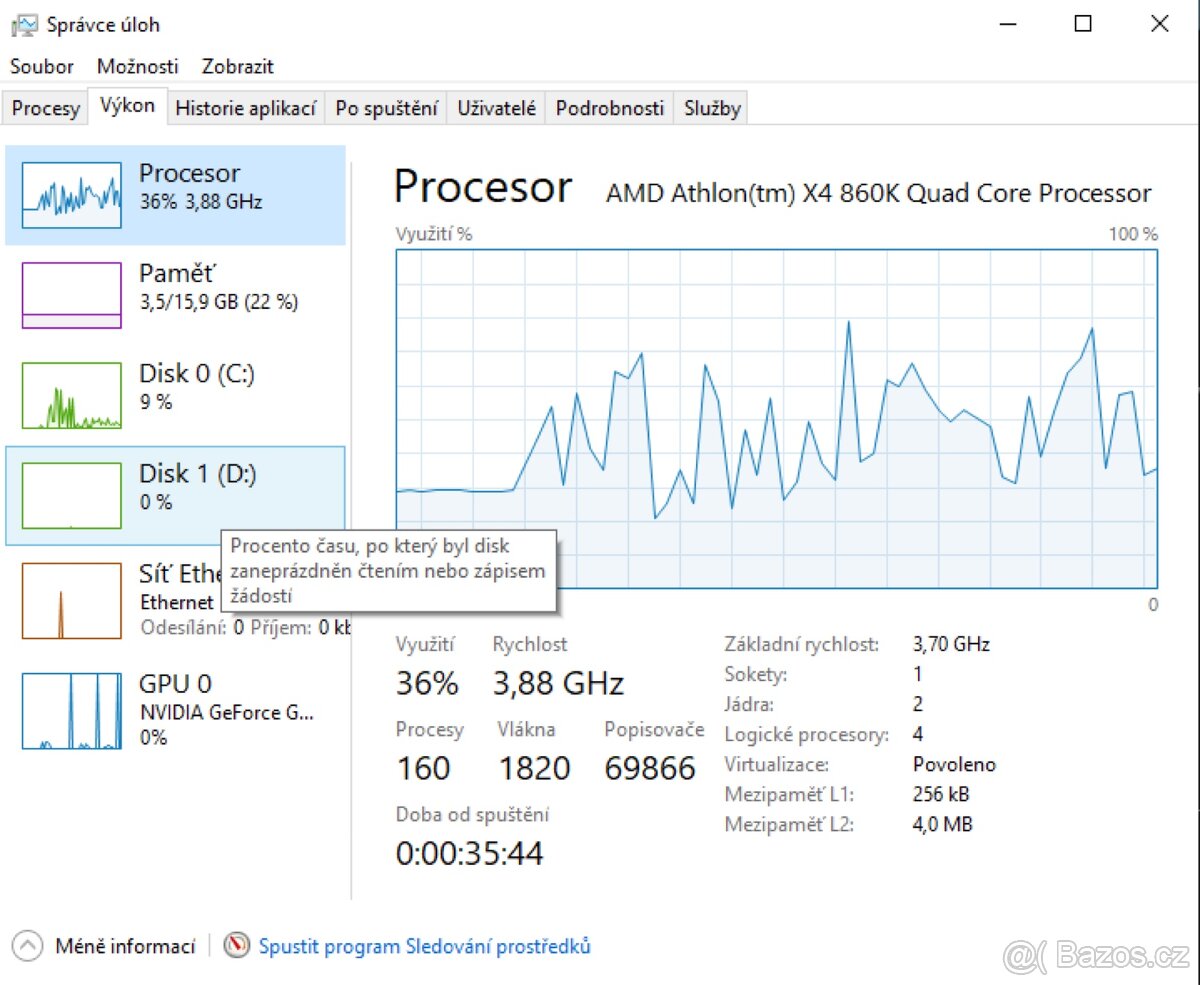
Task: Open the Zobrazit menu
Action: (238, 67)
